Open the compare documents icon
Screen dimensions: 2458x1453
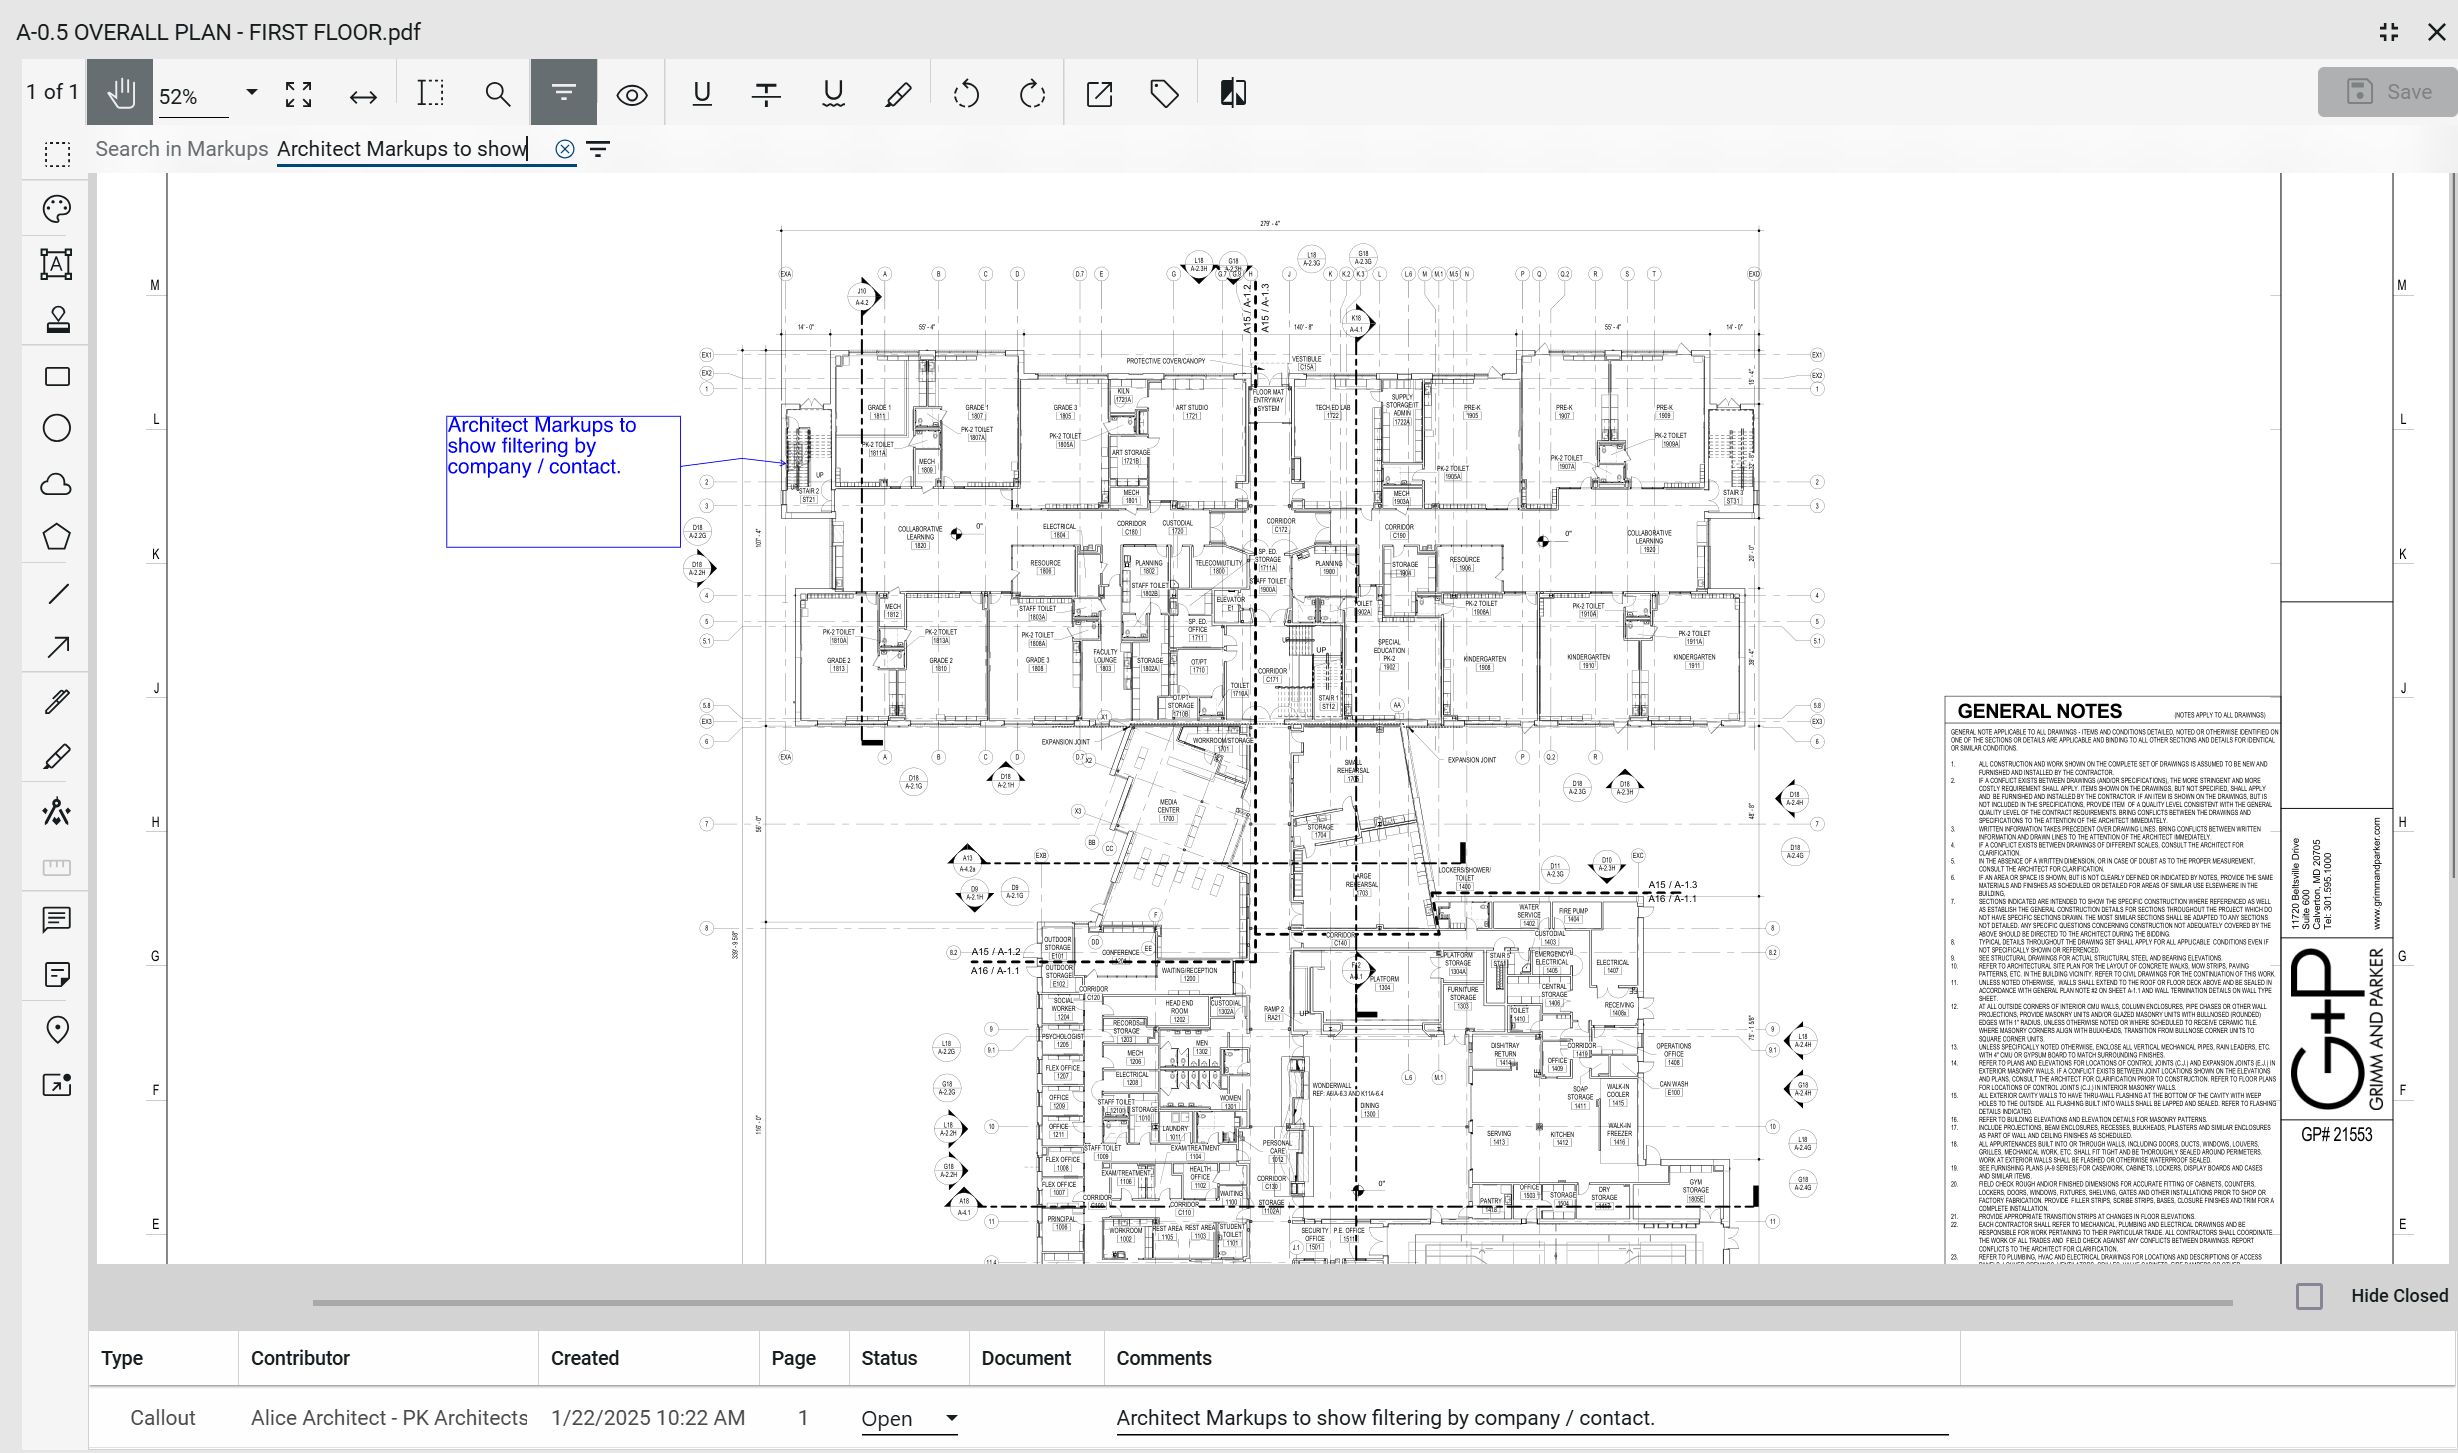click(x=1232, y=94)
